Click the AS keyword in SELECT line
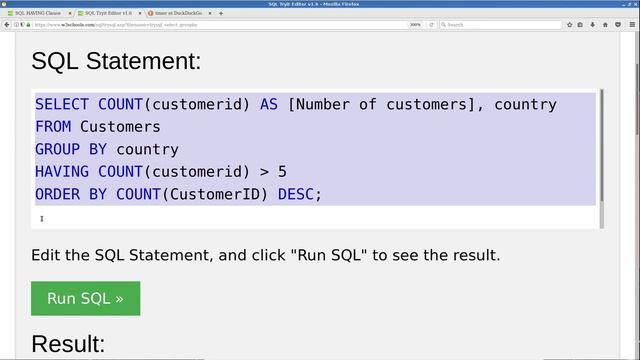 pos(269,104)
